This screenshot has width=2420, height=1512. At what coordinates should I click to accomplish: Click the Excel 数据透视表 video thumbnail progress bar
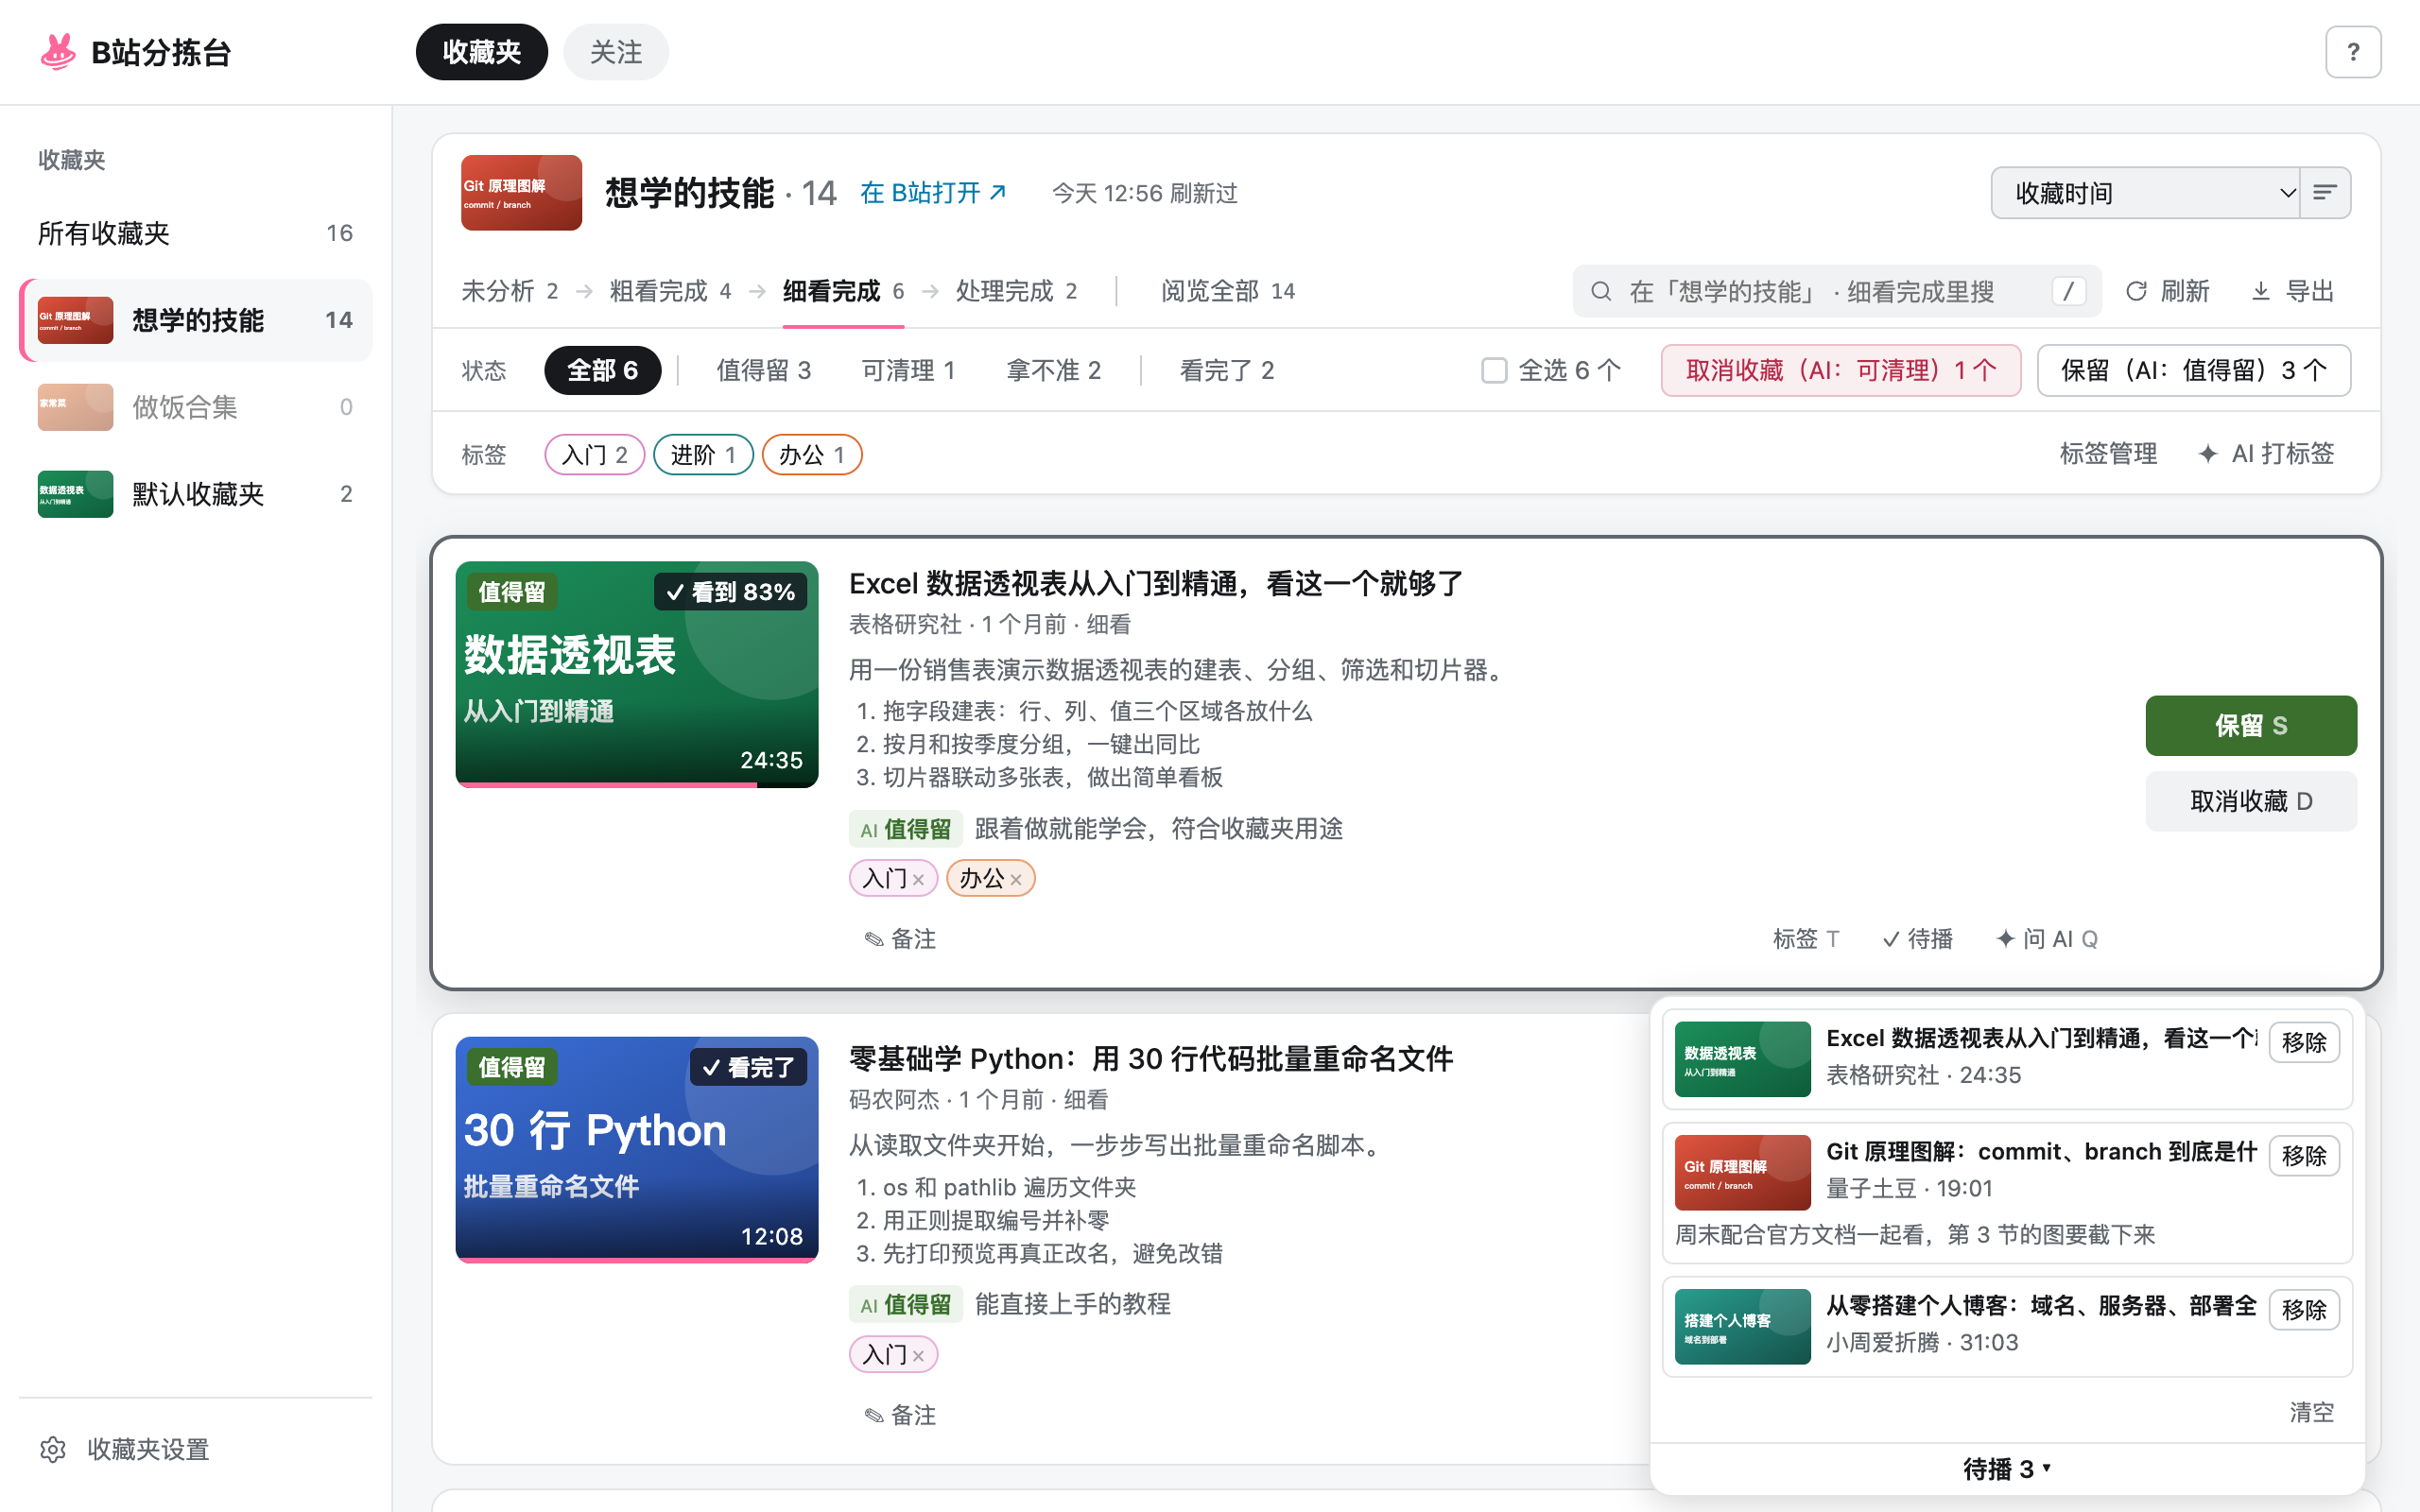pos(637,785)
